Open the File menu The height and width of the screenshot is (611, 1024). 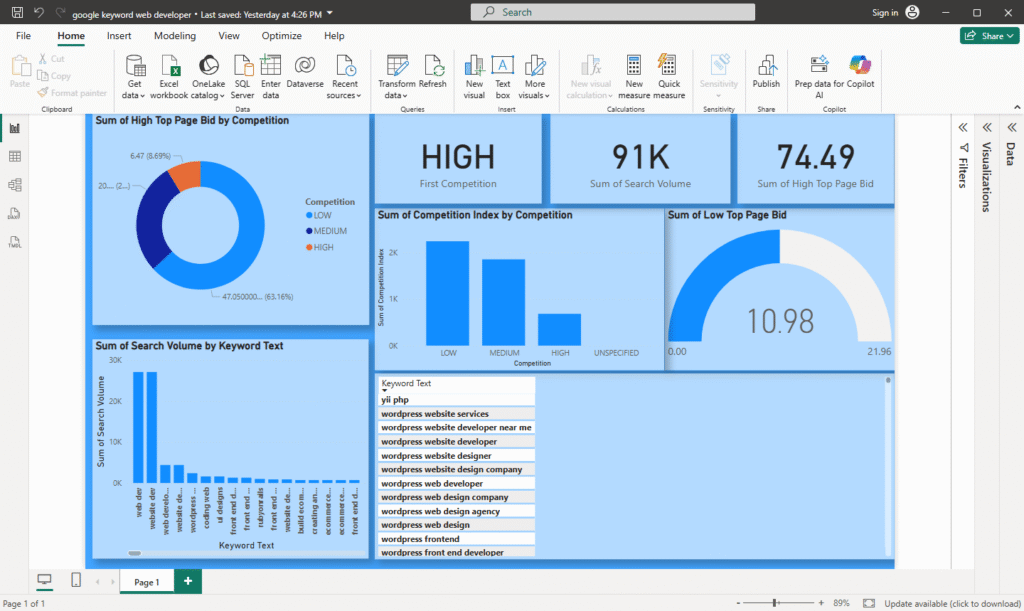[24, 36]
